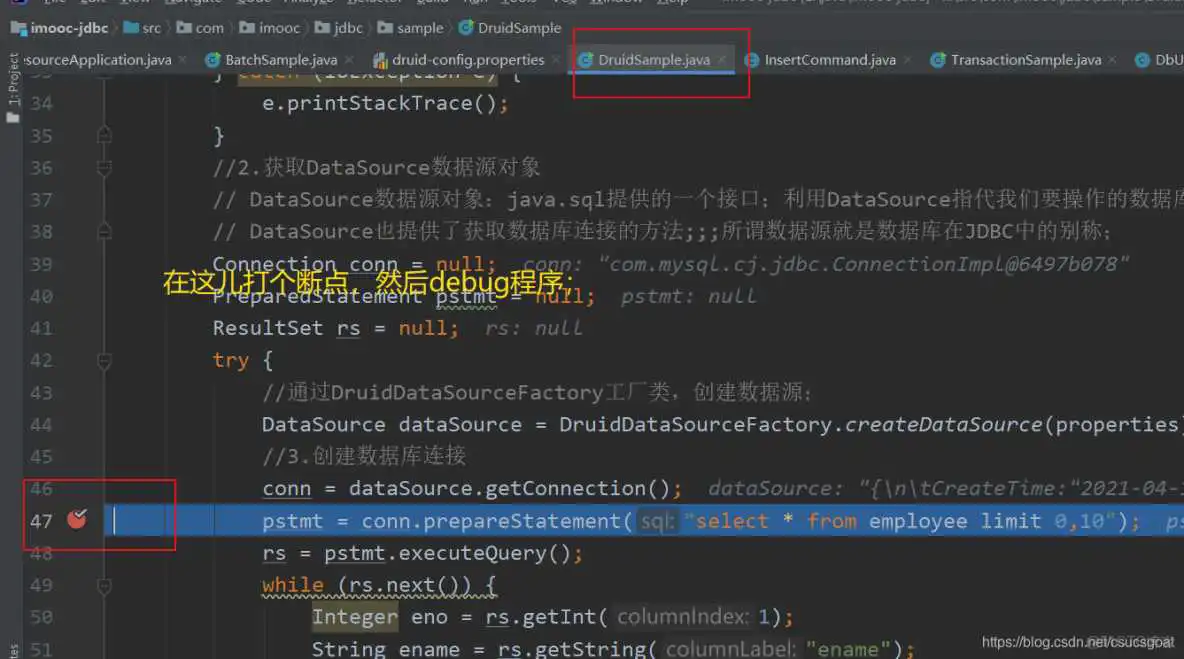This screenshot has height=659, width=1184.
Task: Open the InsertCommand.java tab
Action: coord(821,60)
